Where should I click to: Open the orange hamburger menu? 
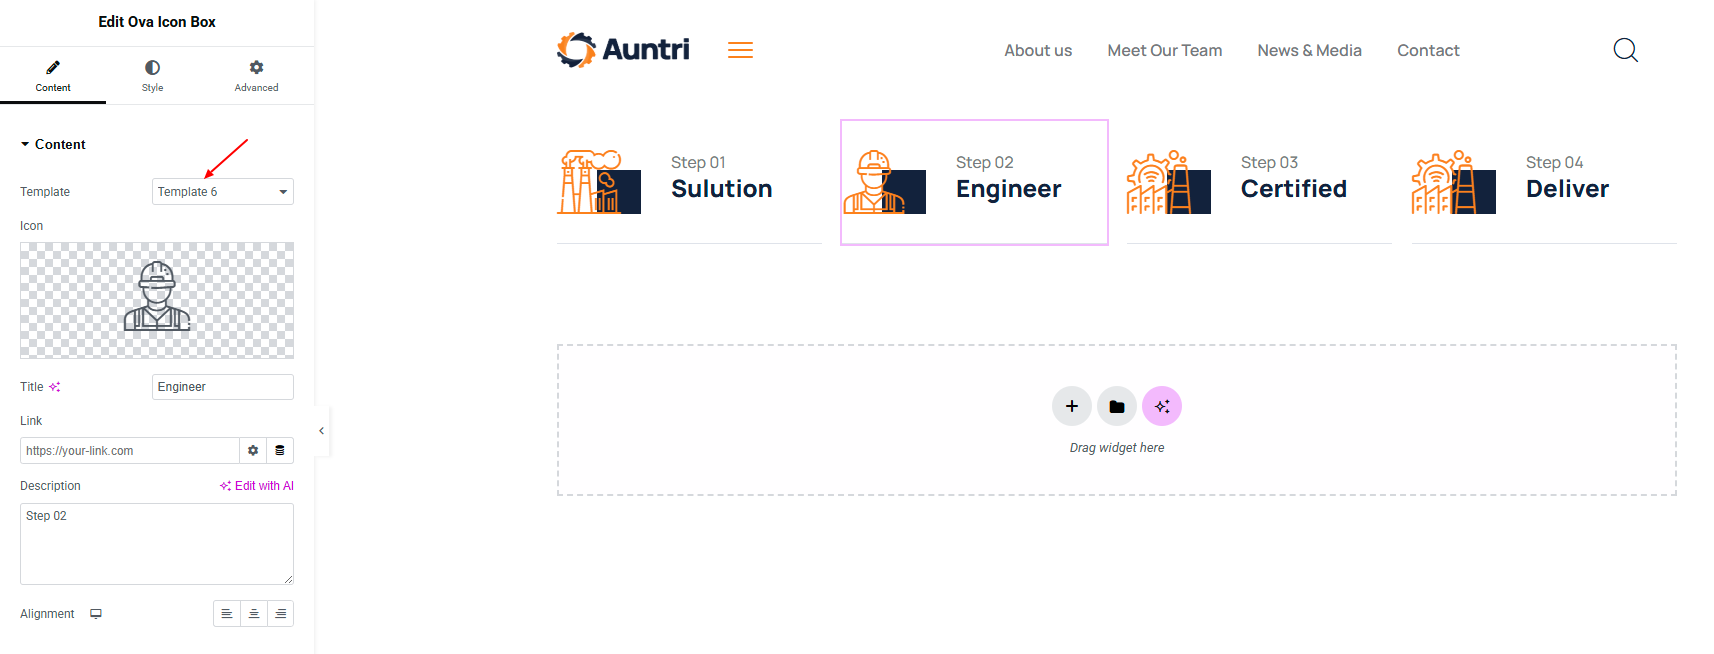coord(740,50)
